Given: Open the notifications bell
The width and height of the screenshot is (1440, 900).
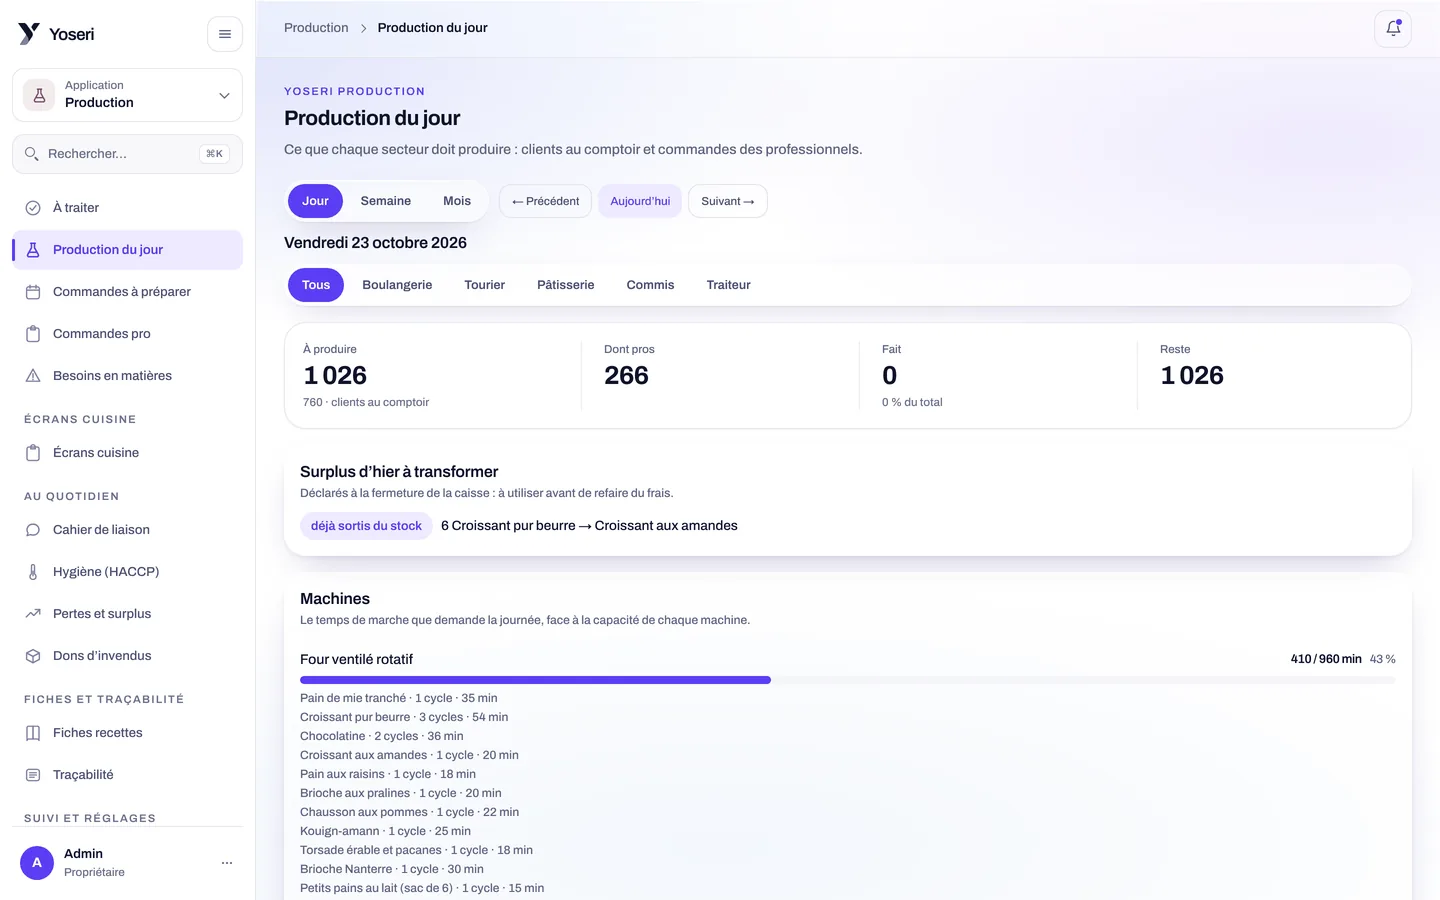Looking at the screenshot, I should (x=1393, y=29).
